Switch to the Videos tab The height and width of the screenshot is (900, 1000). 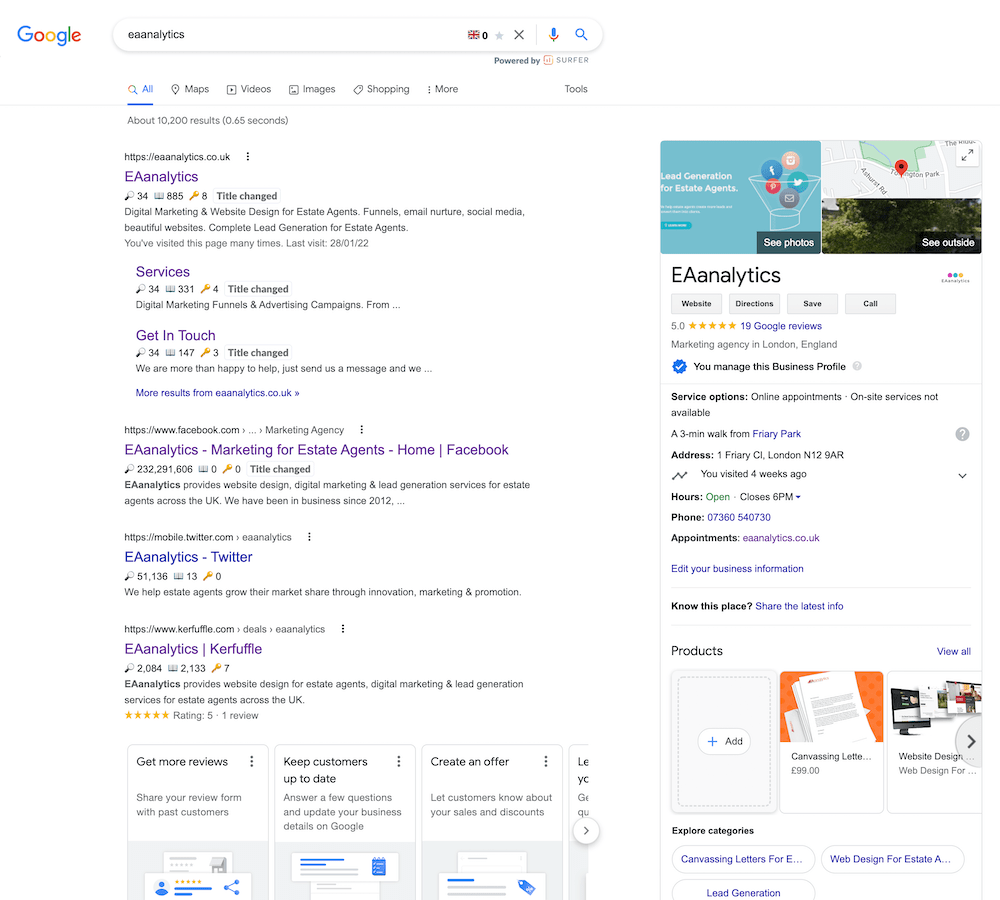click(249, 89)
